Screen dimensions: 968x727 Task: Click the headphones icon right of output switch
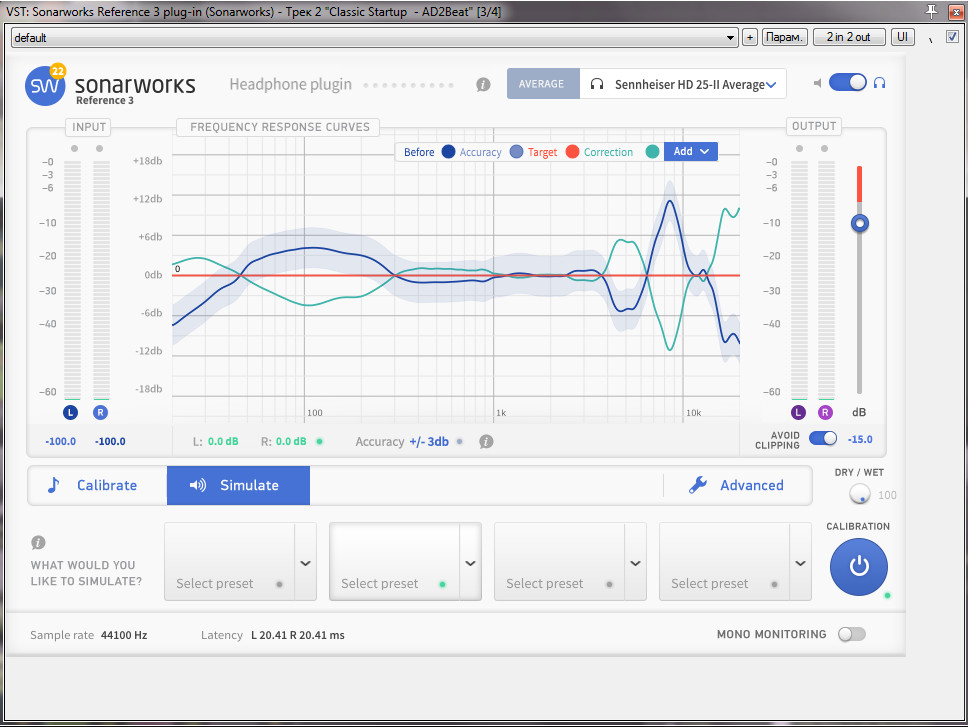pyautogui.click(x=879, y=83)
